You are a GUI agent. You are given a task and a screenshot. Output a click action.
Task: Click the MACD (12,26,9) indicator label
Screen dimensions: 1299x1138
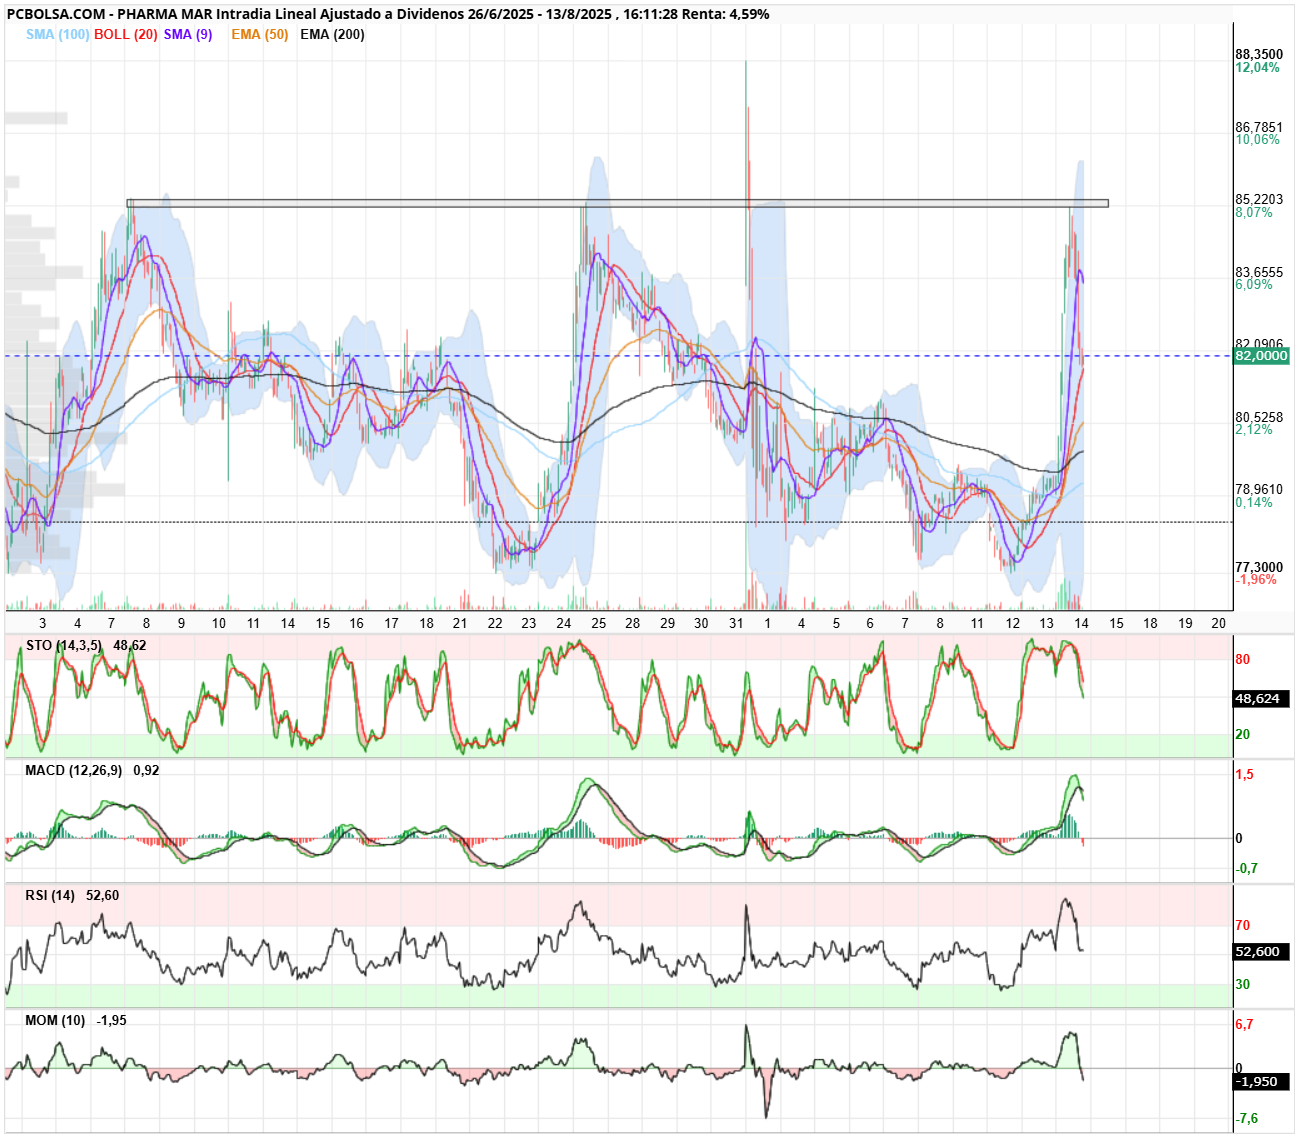tap(73, 770)
